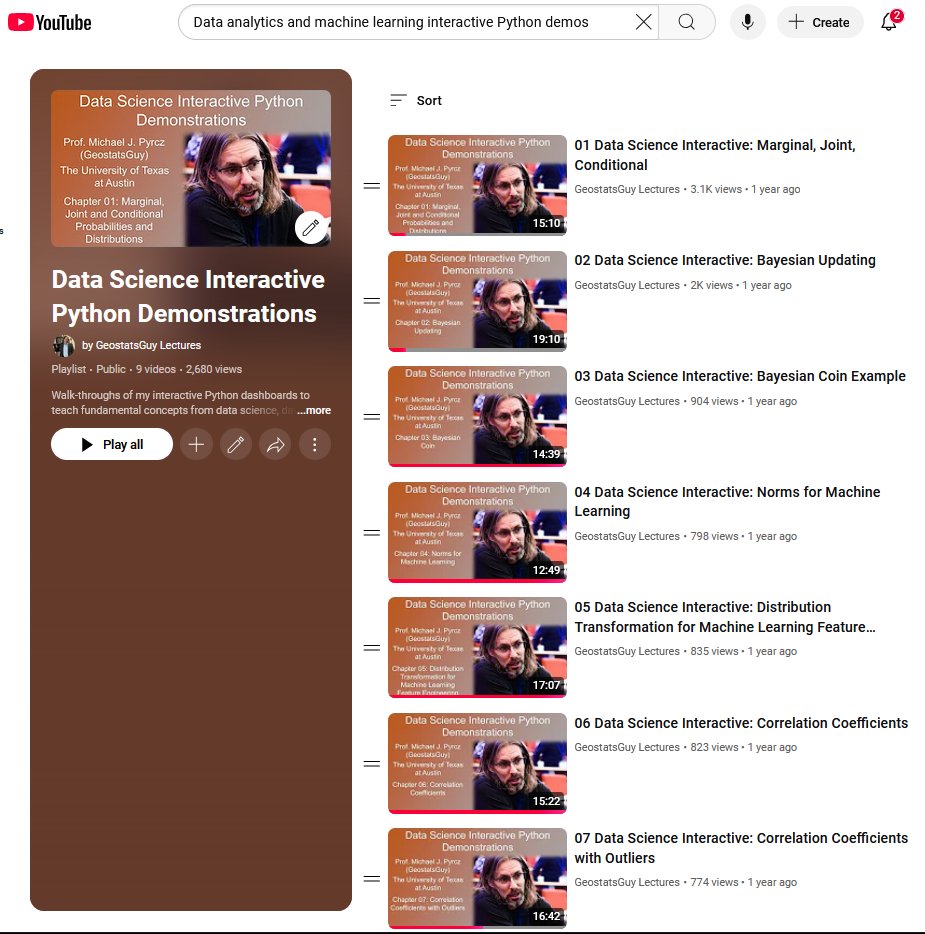Select the playlist title Data Science Interactive Python Demonstrations
925x934 pixels.
[188, 297]
